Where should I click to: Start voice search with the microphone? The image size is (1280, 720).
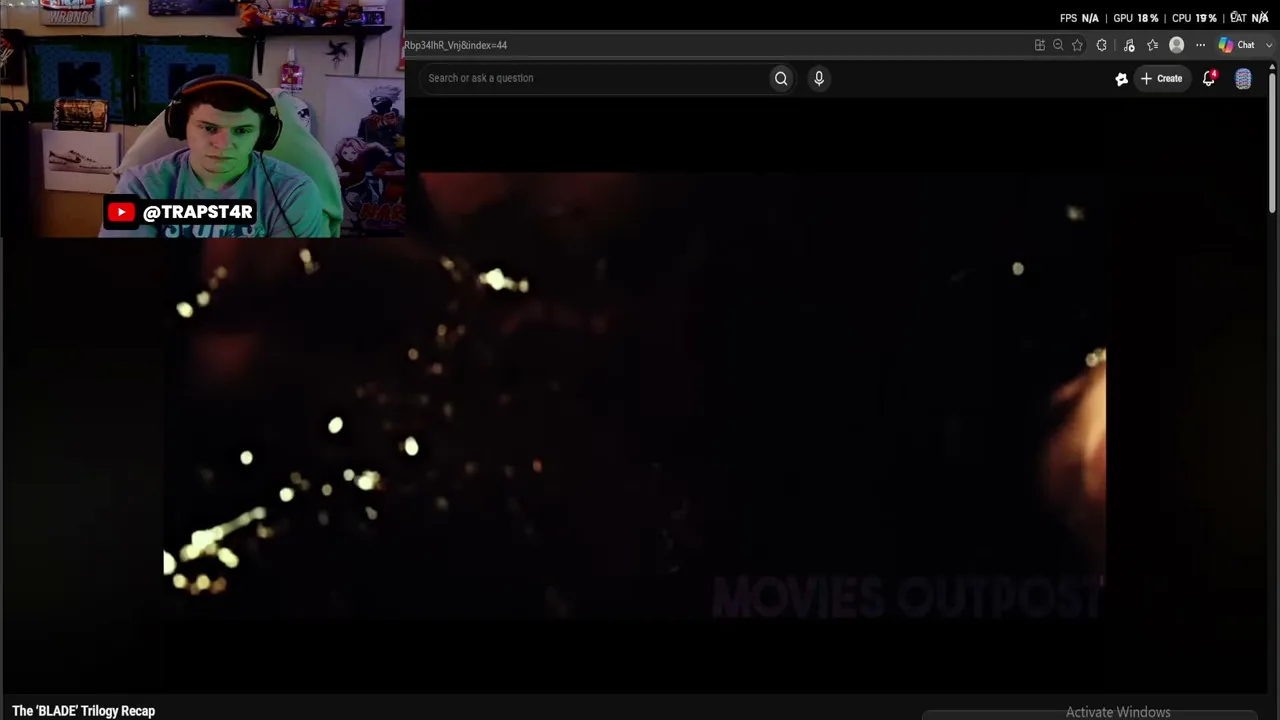(819, 78)
